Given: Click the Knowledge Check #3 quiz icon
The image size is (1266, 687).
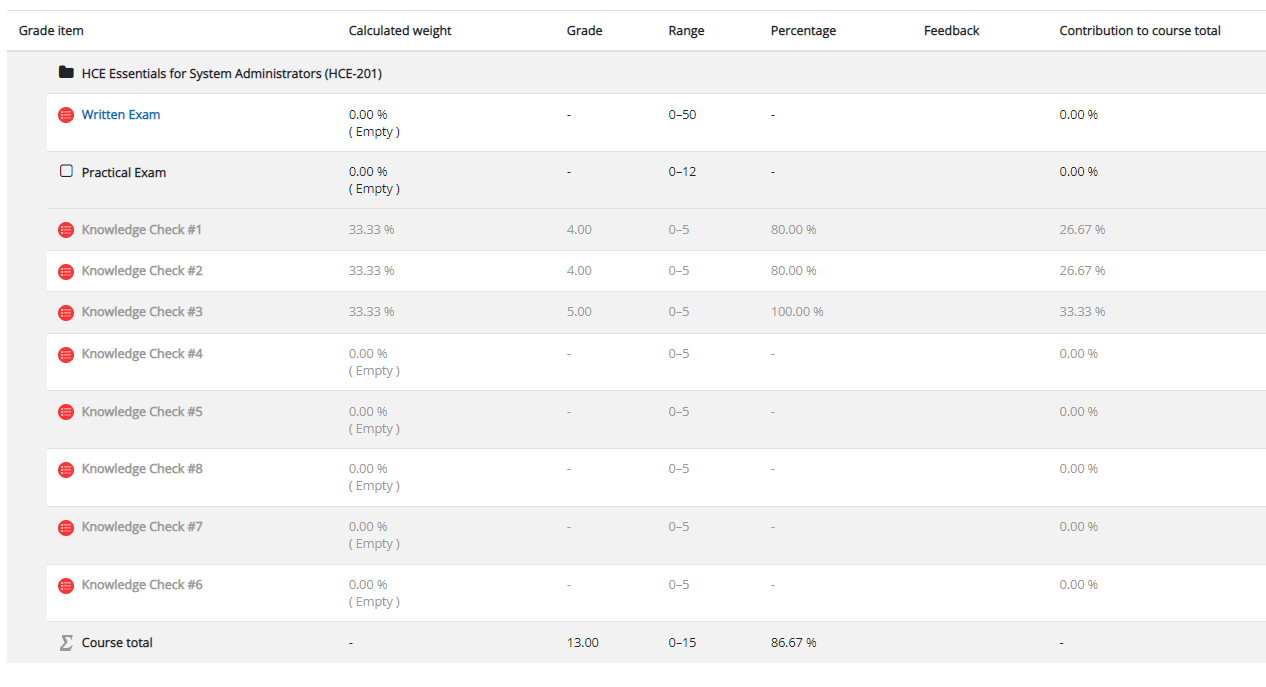Looking at the screenshot, I should [x=66, y=312].
